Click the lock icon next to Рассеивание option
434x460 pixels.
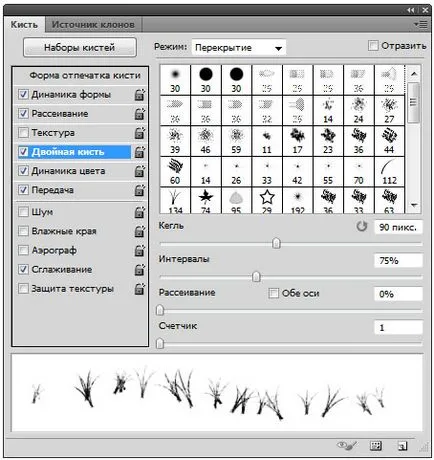pos(140,114)
